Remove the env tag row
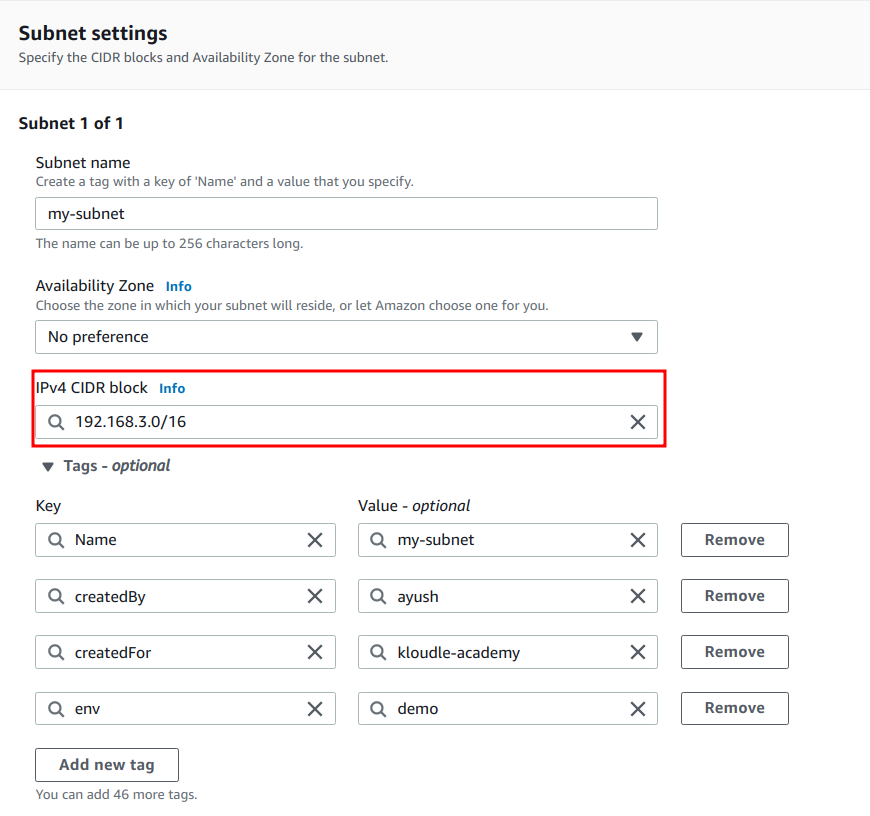 (x=735, y=708)
